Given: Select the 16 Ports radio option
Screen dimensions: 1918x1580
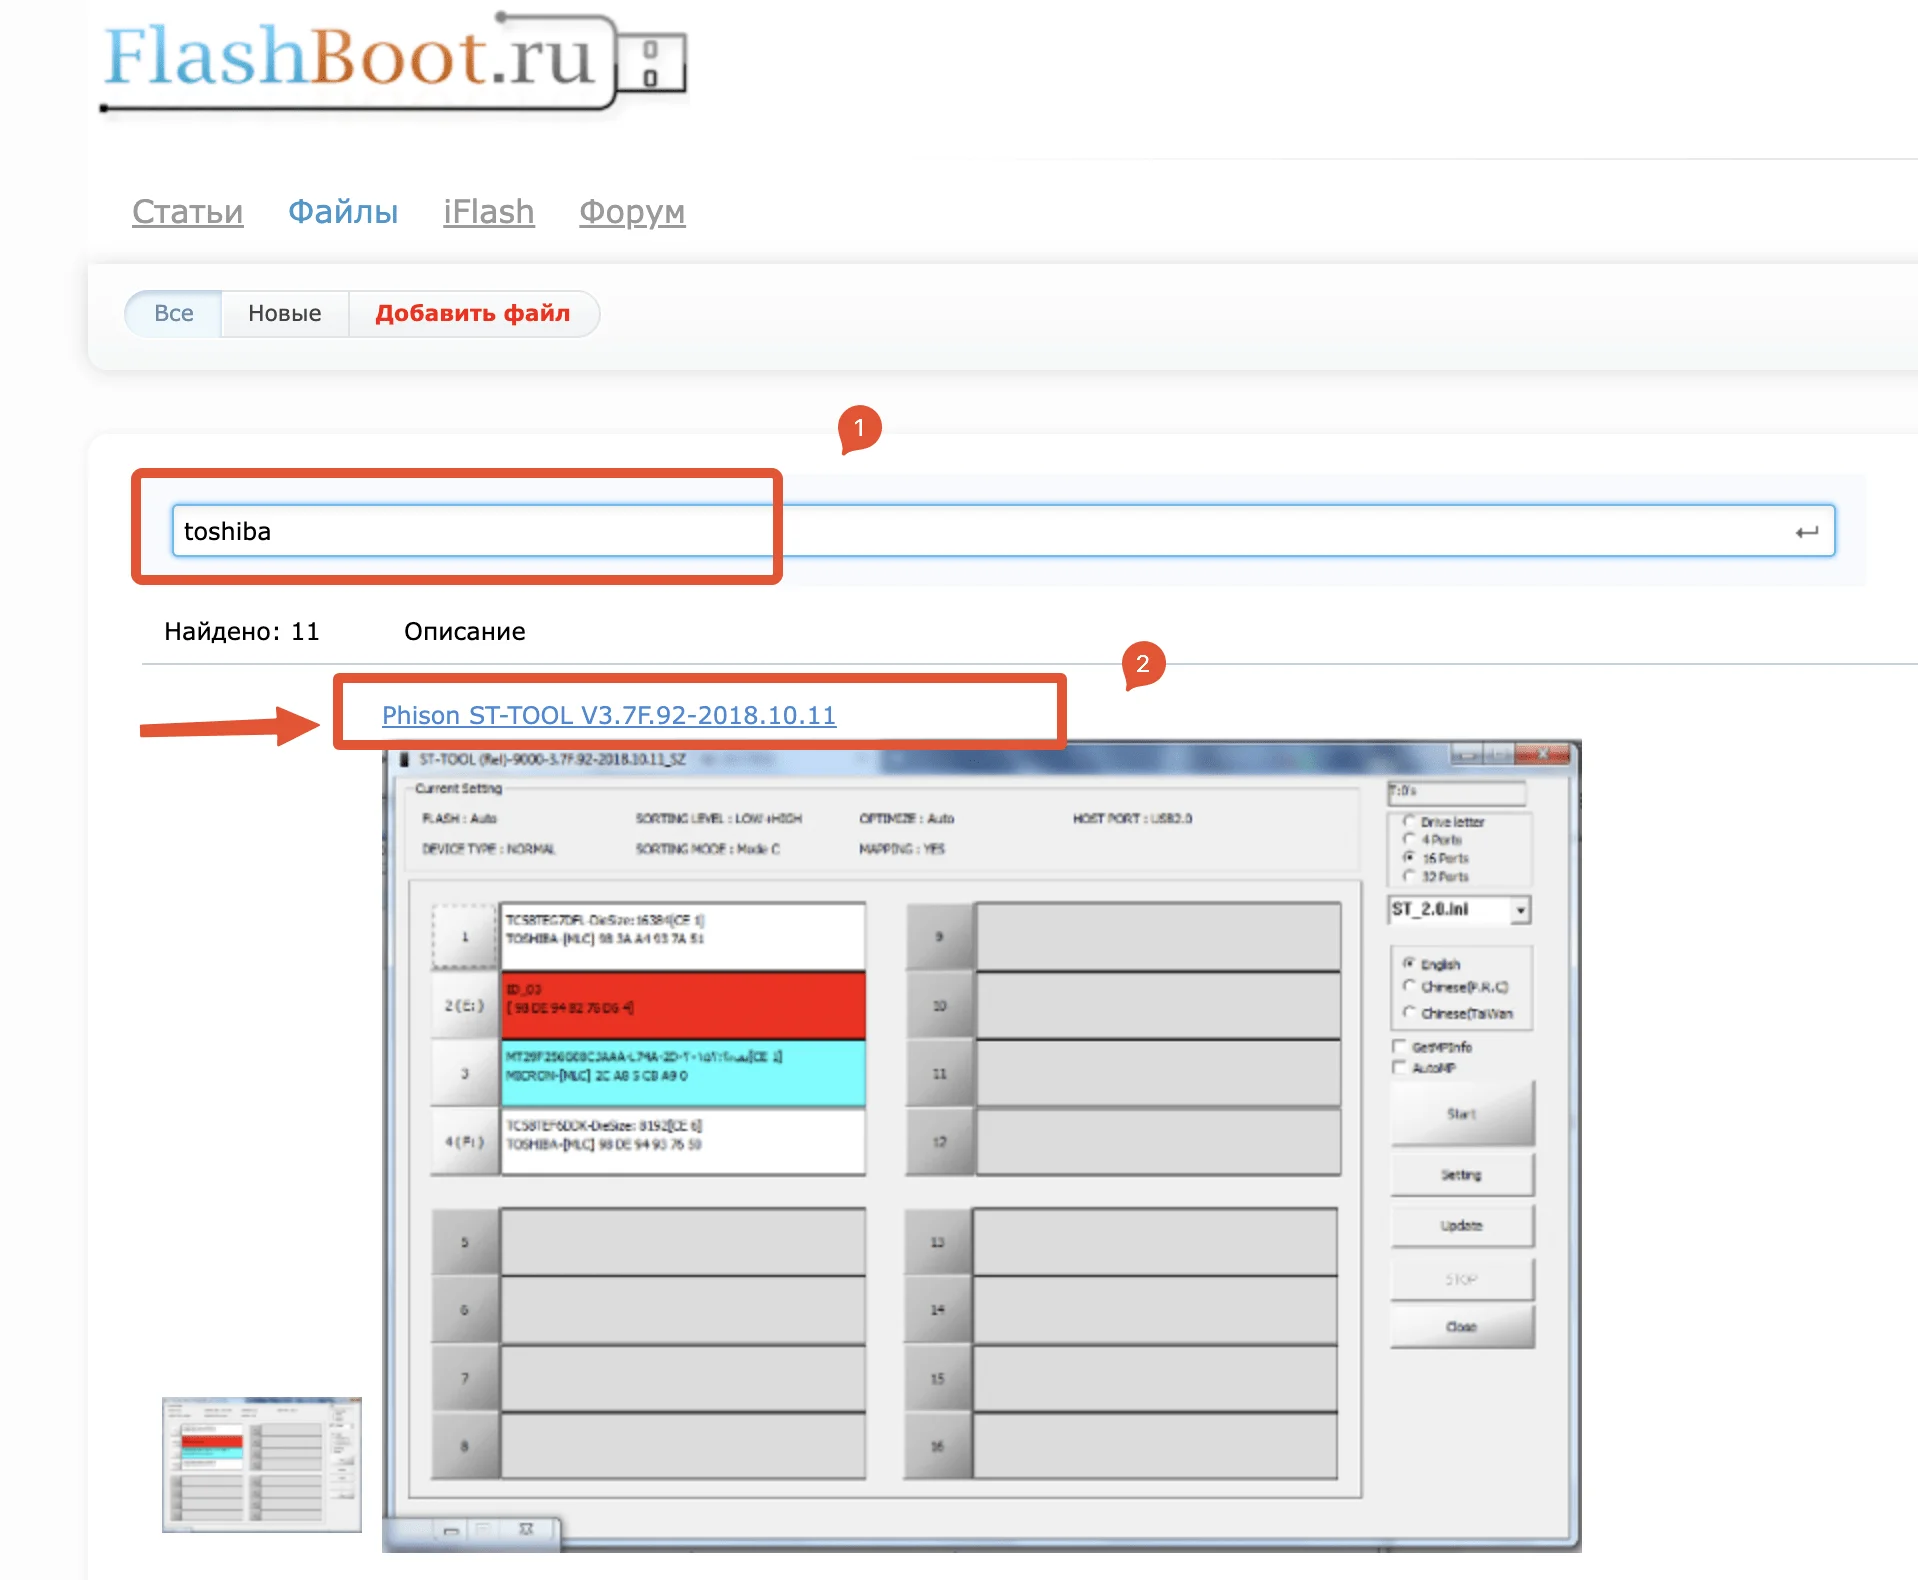Looking at the screenshot, I should [x=1409, y=858].
